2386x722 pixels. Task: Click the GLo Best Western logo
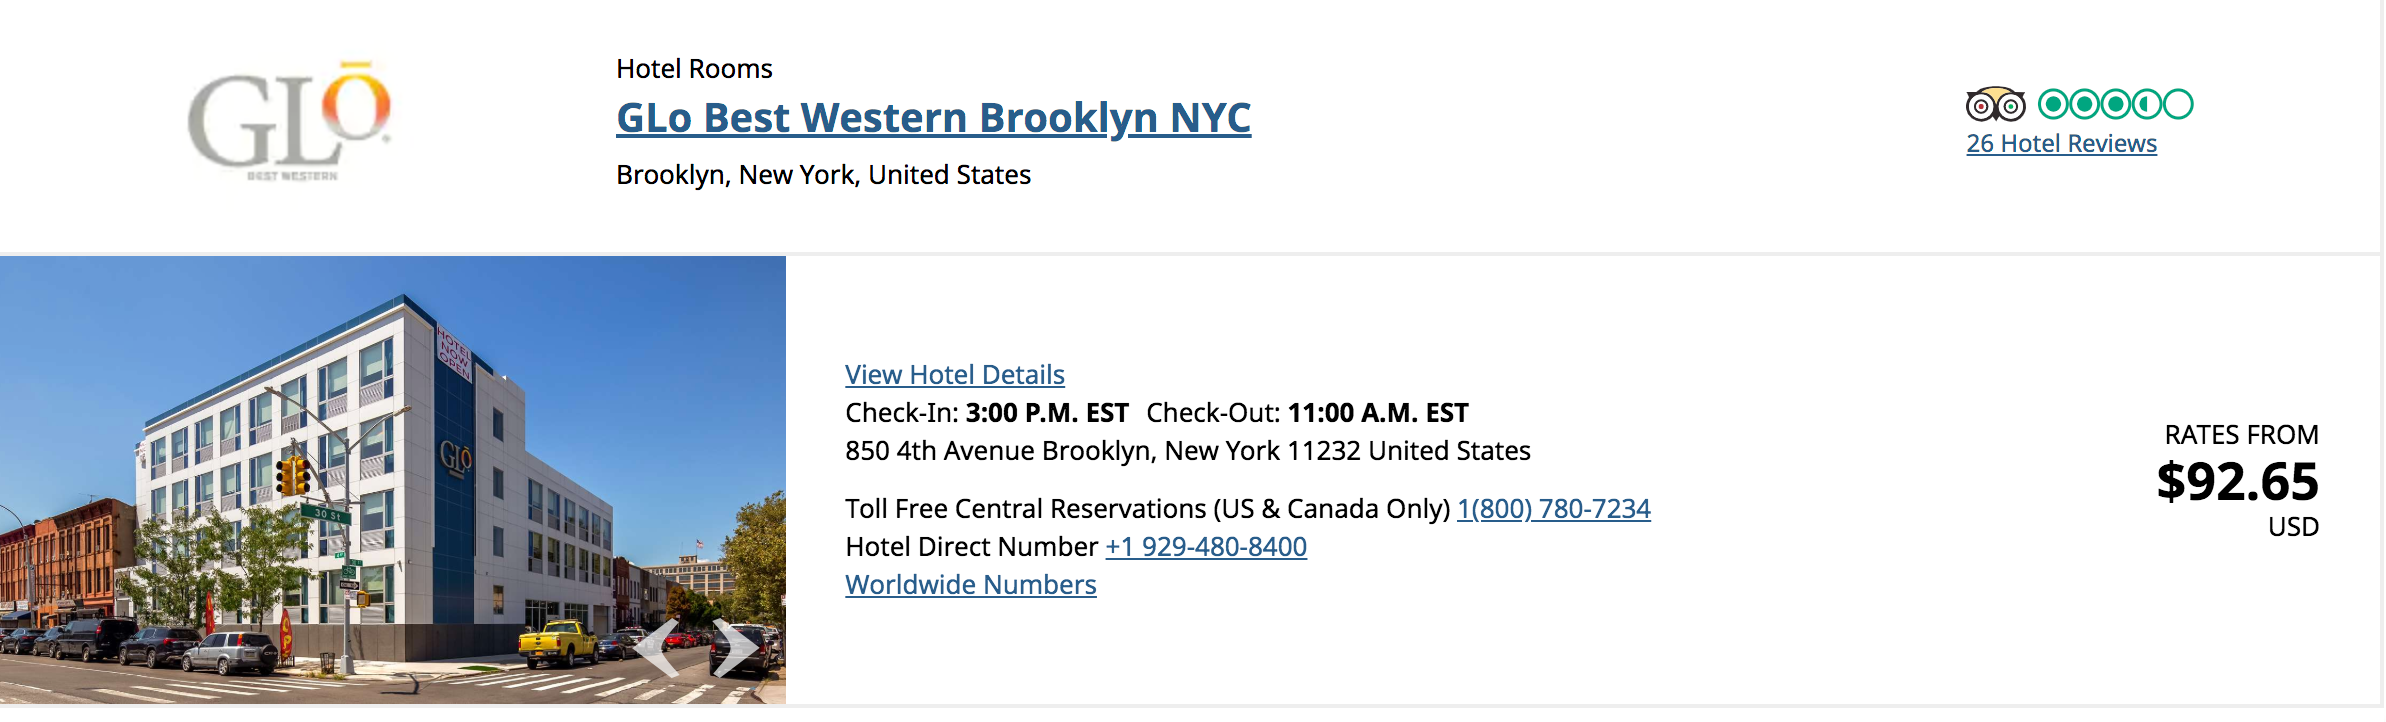289,122
